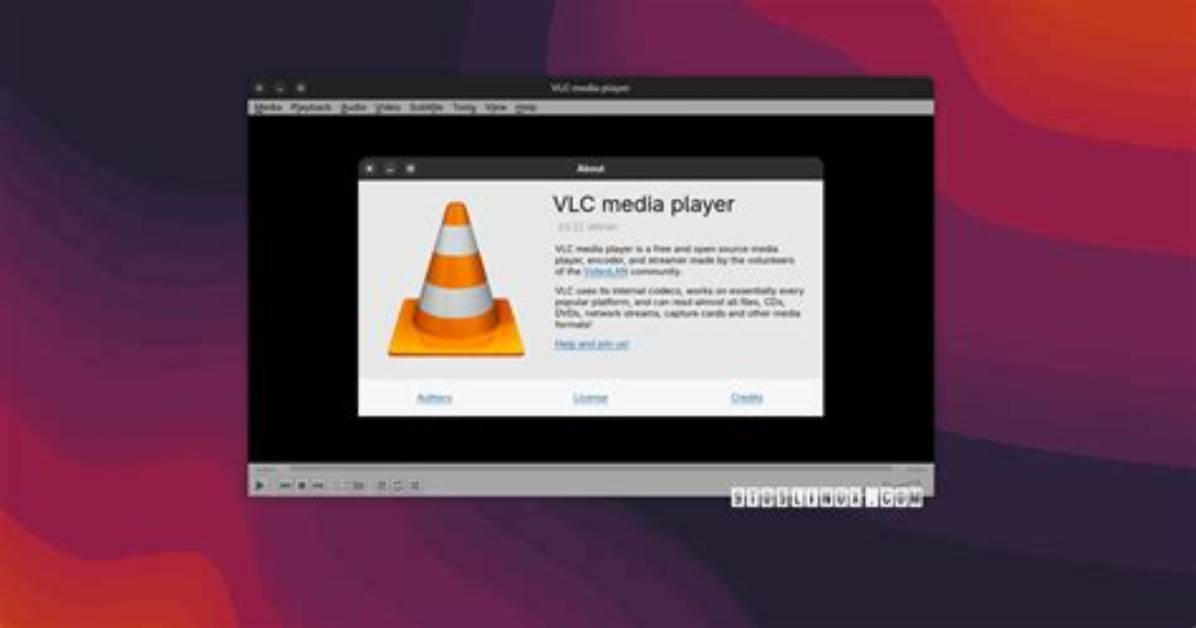Show the License page link
Screen dimensions: 1196x628
(x=590, y=398)
